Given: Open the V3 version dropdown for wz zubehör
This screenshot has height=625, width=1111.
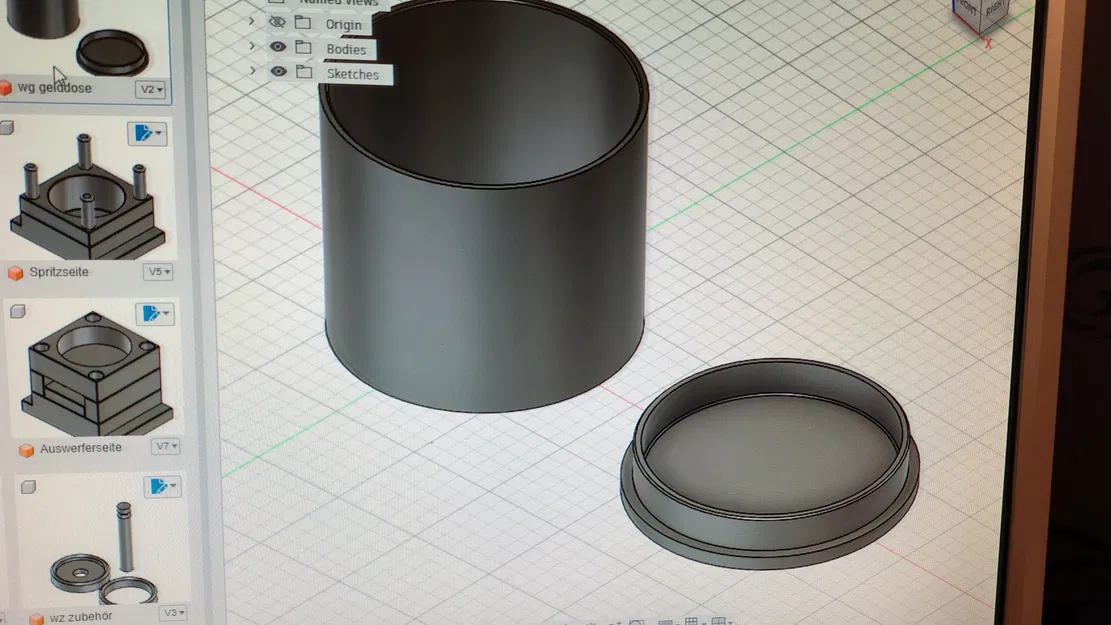Looking at the screenshot, I should pos(174,613).
